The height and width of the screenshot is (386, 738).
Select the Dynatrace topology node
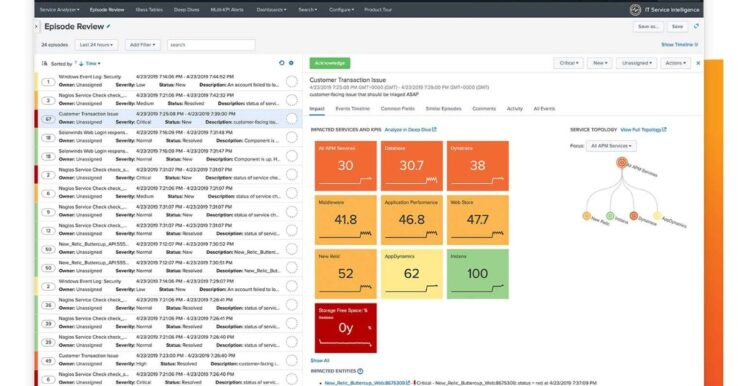(634, 216)
